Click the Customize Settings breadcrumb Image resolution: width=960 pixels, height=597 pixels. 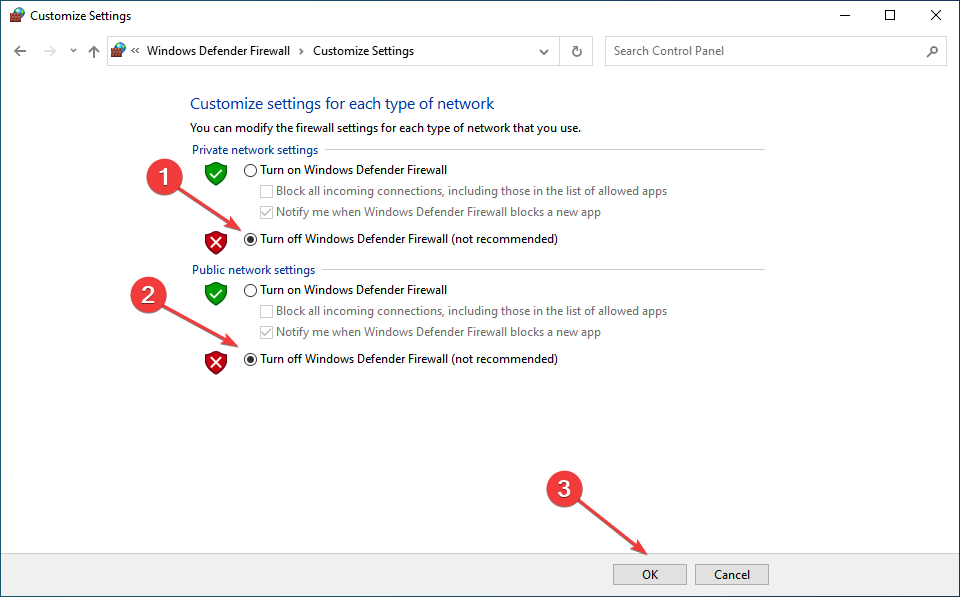364,51
